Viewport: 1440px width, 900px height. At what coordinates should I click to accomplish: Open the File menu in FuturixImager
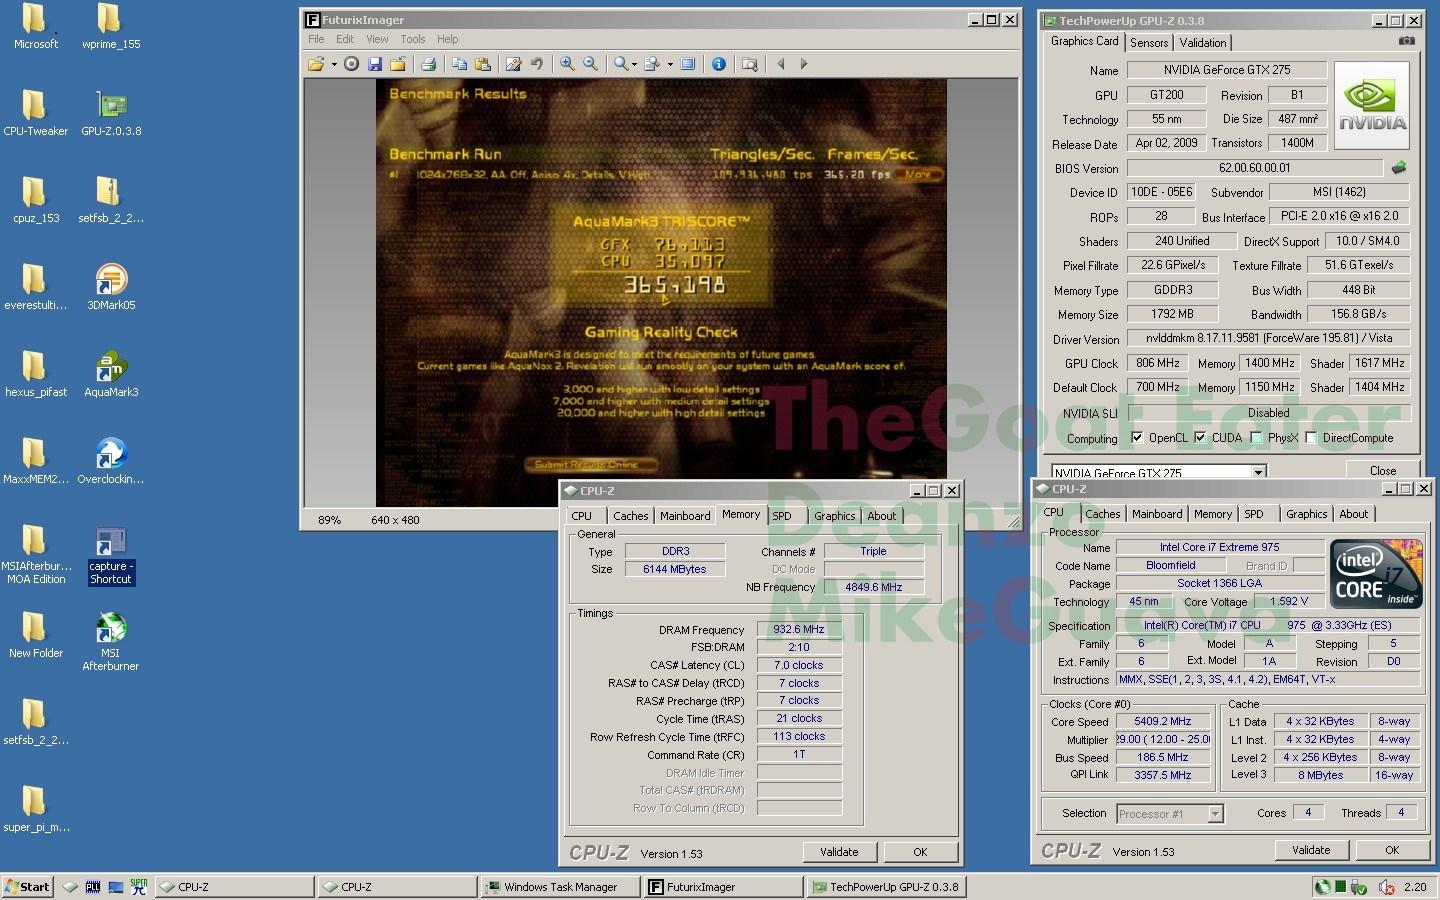pyautogui.click(x=316, y=39)
